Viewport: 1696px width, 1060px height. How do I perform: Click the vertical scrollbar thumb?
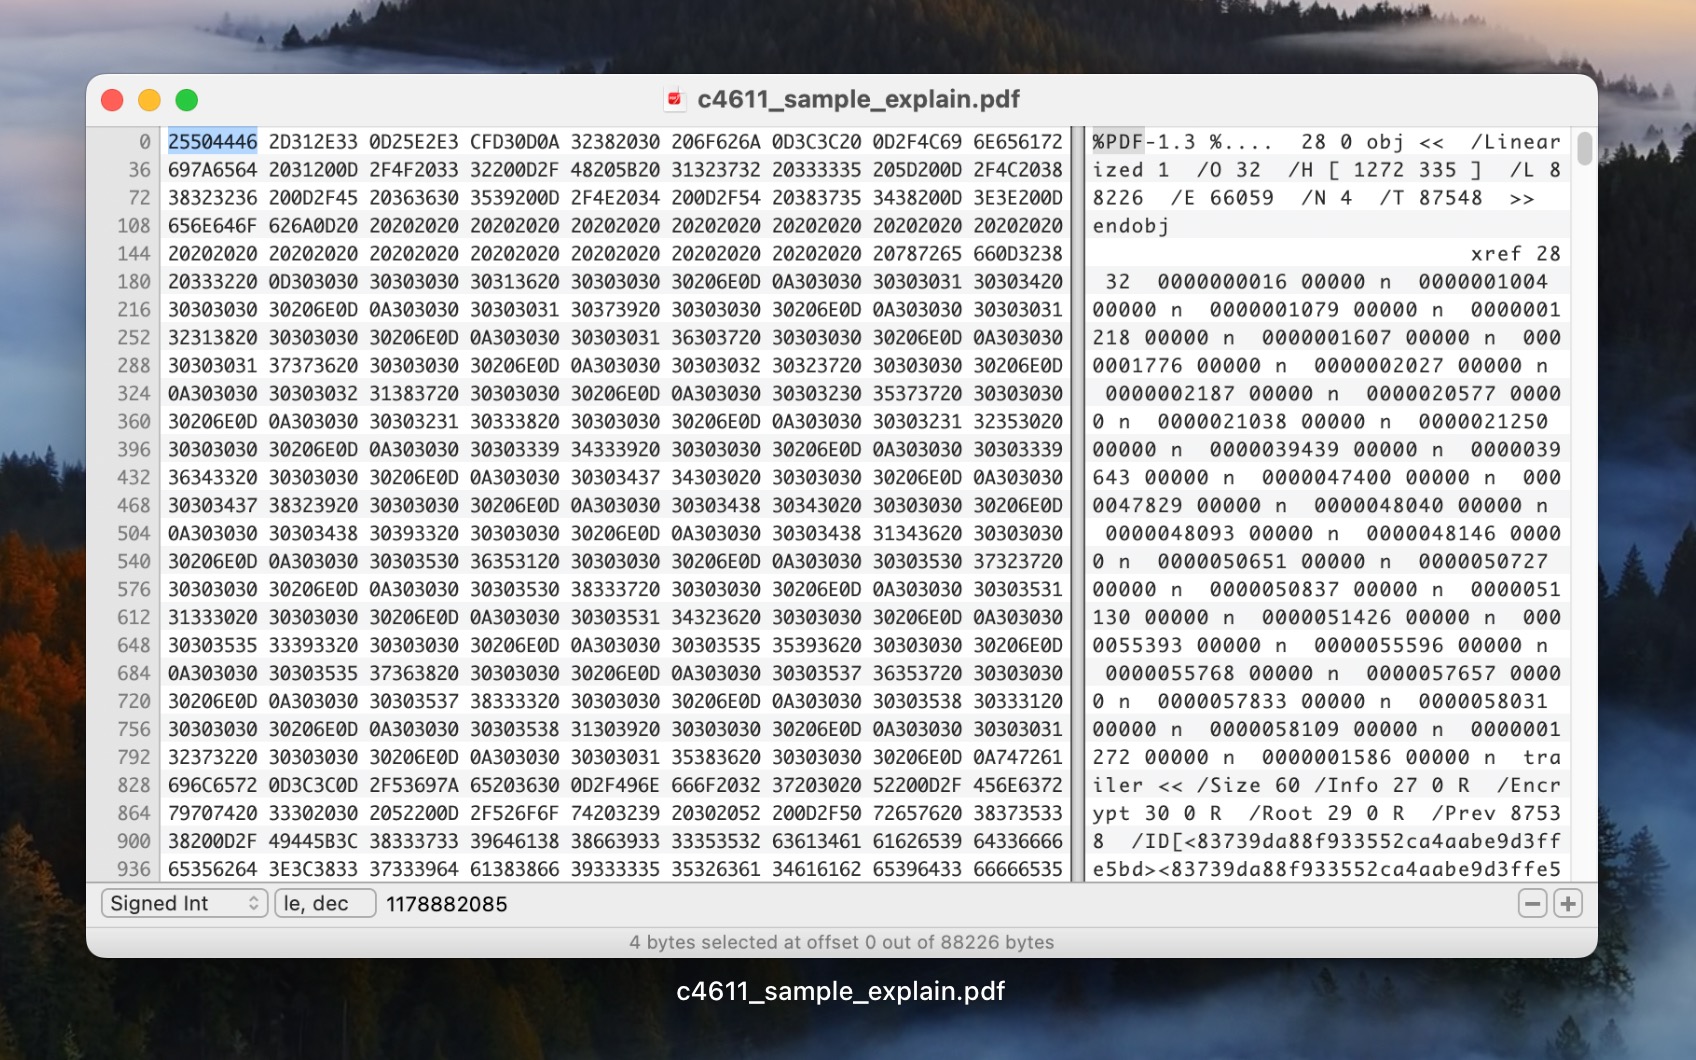tap(1584, 148)
